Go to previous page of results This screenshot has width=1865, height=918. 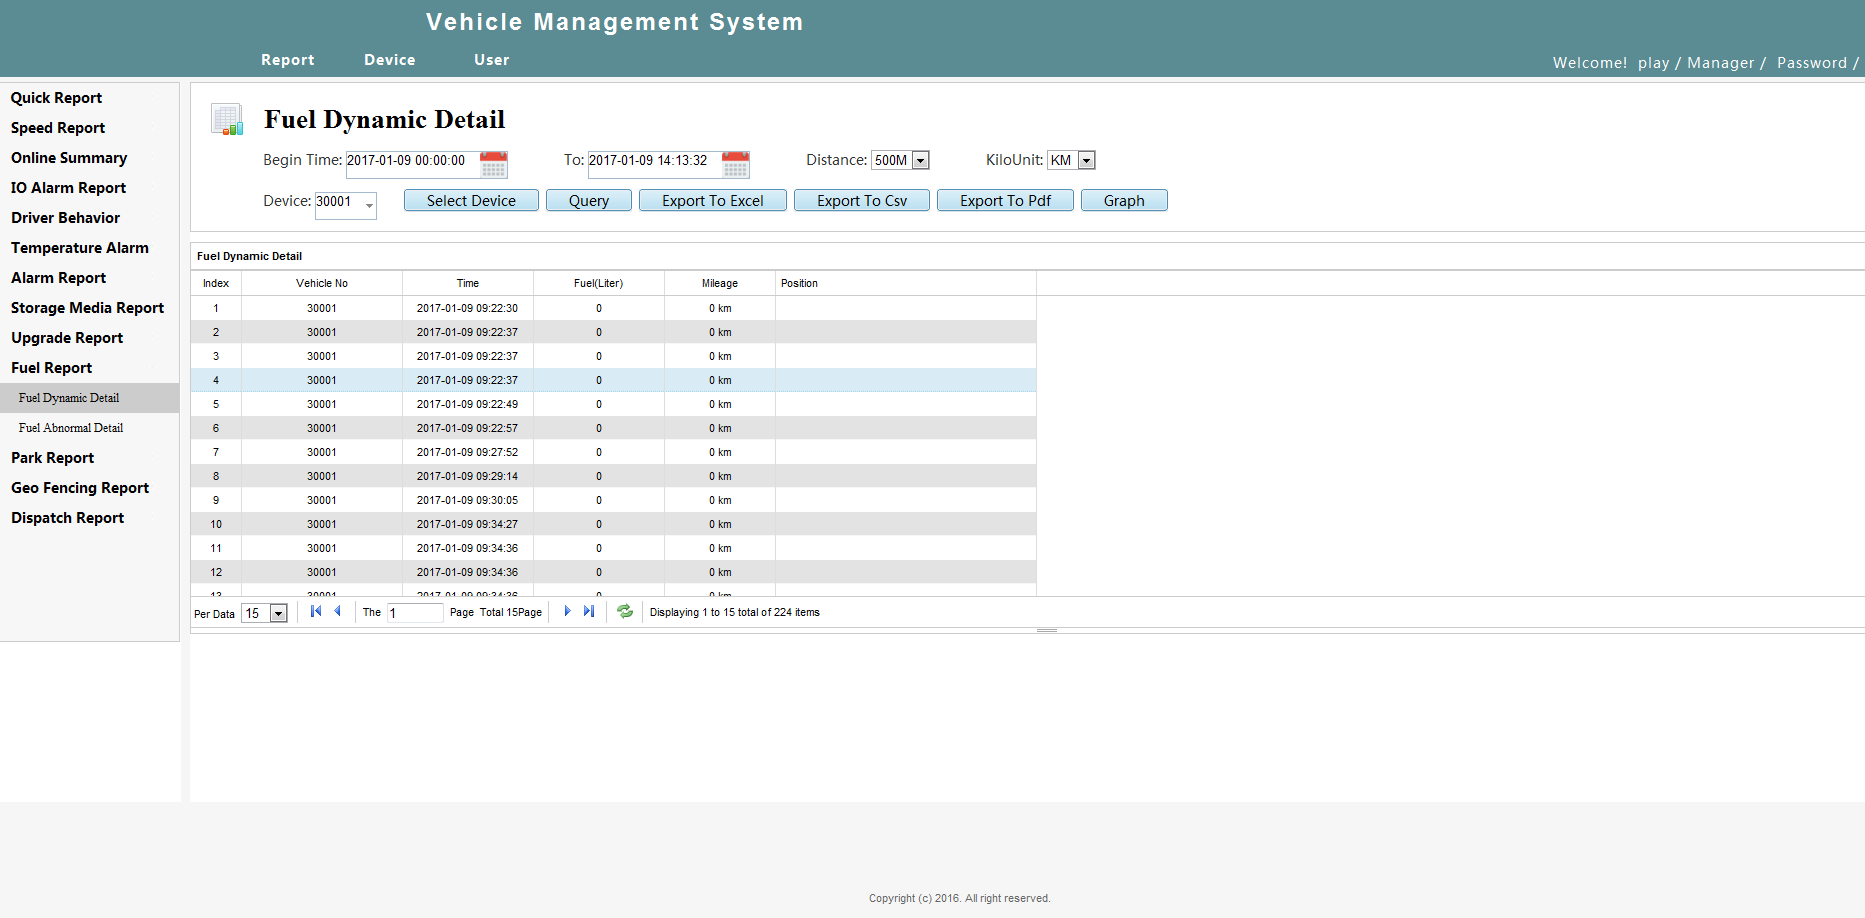coord(338,611)
